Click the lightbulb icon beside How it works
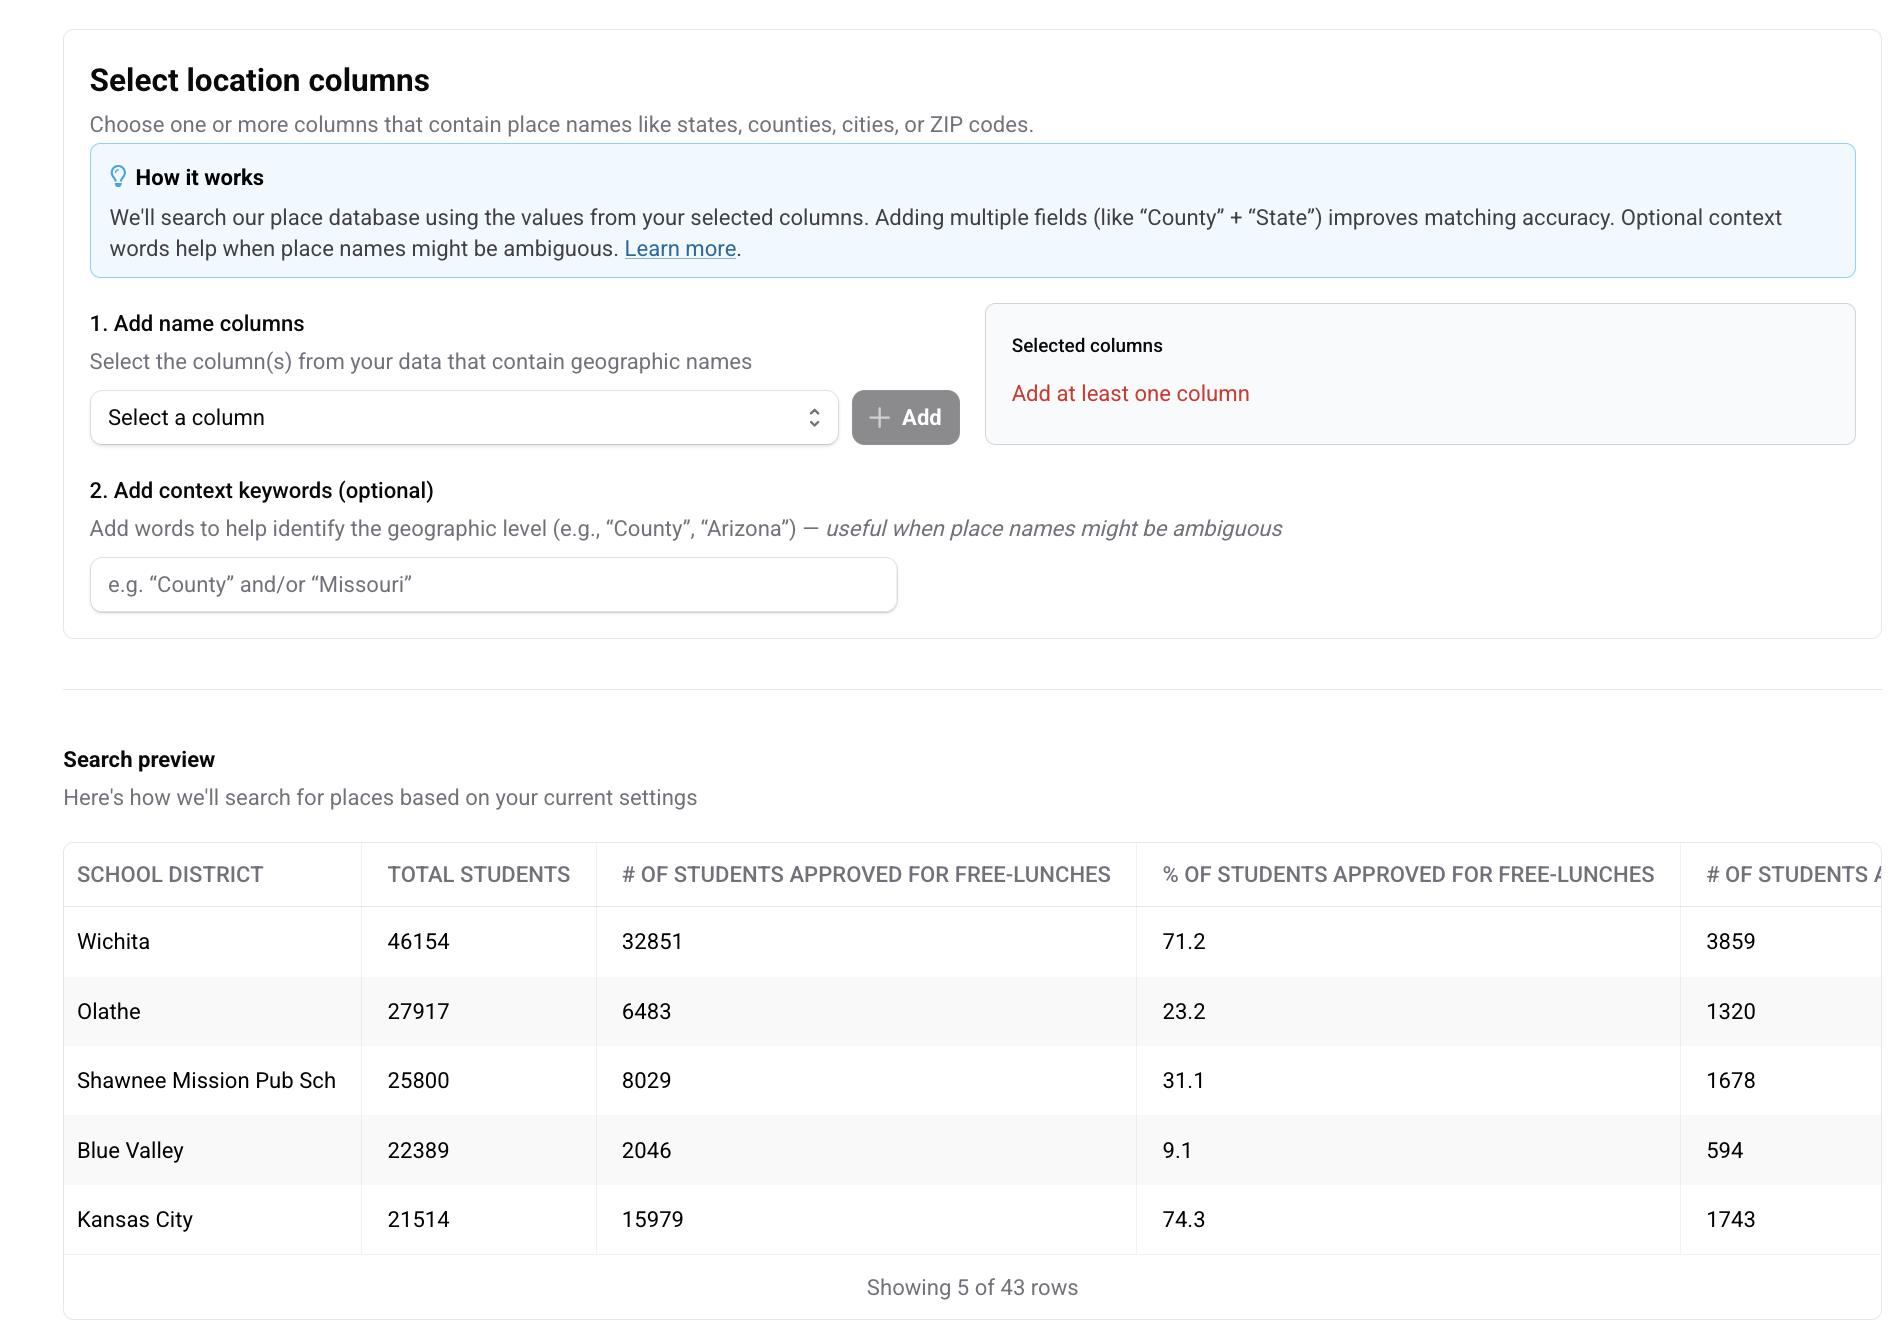This screenshot has height=1340, width=1904. point(118,177)
